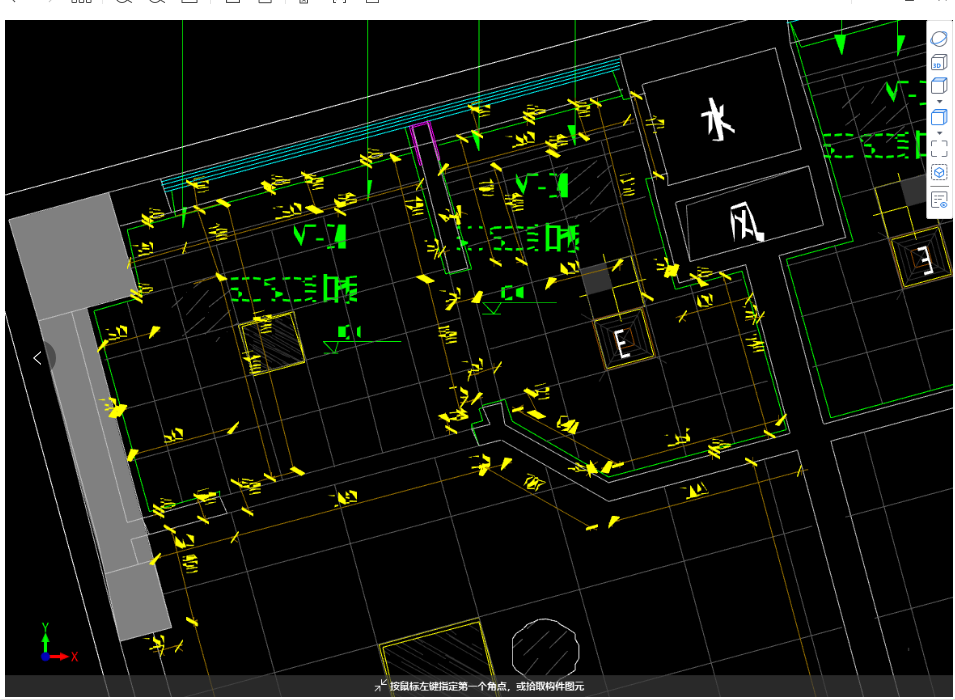Click the dashed-frame full screen icon
955x700 pixels.
[x=939, y=149]
